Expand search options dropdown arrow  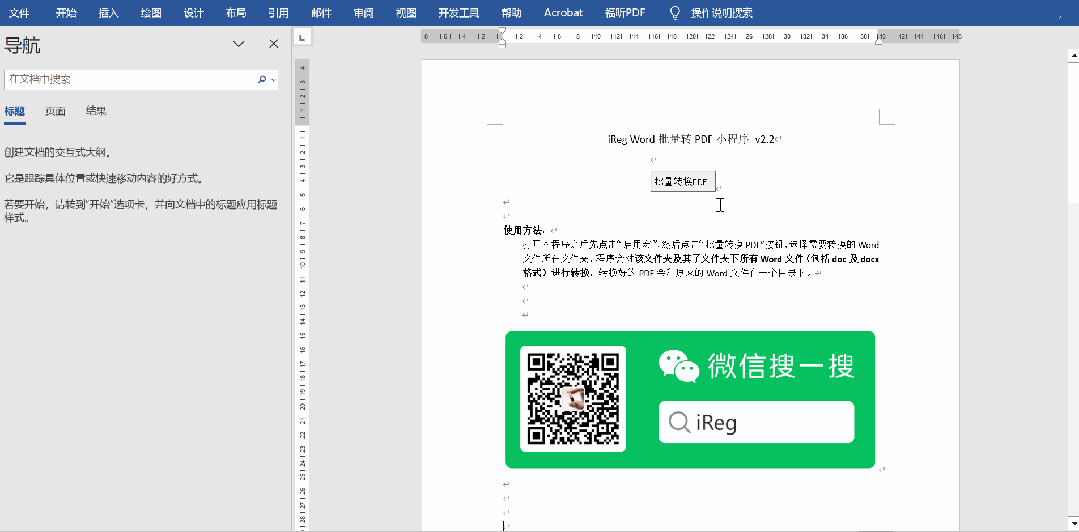click(x=274, y=80)
